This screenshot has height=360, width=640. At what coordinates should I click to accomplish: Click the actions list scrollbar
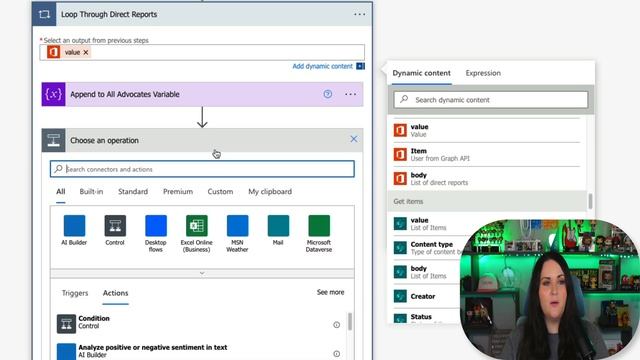350,322
